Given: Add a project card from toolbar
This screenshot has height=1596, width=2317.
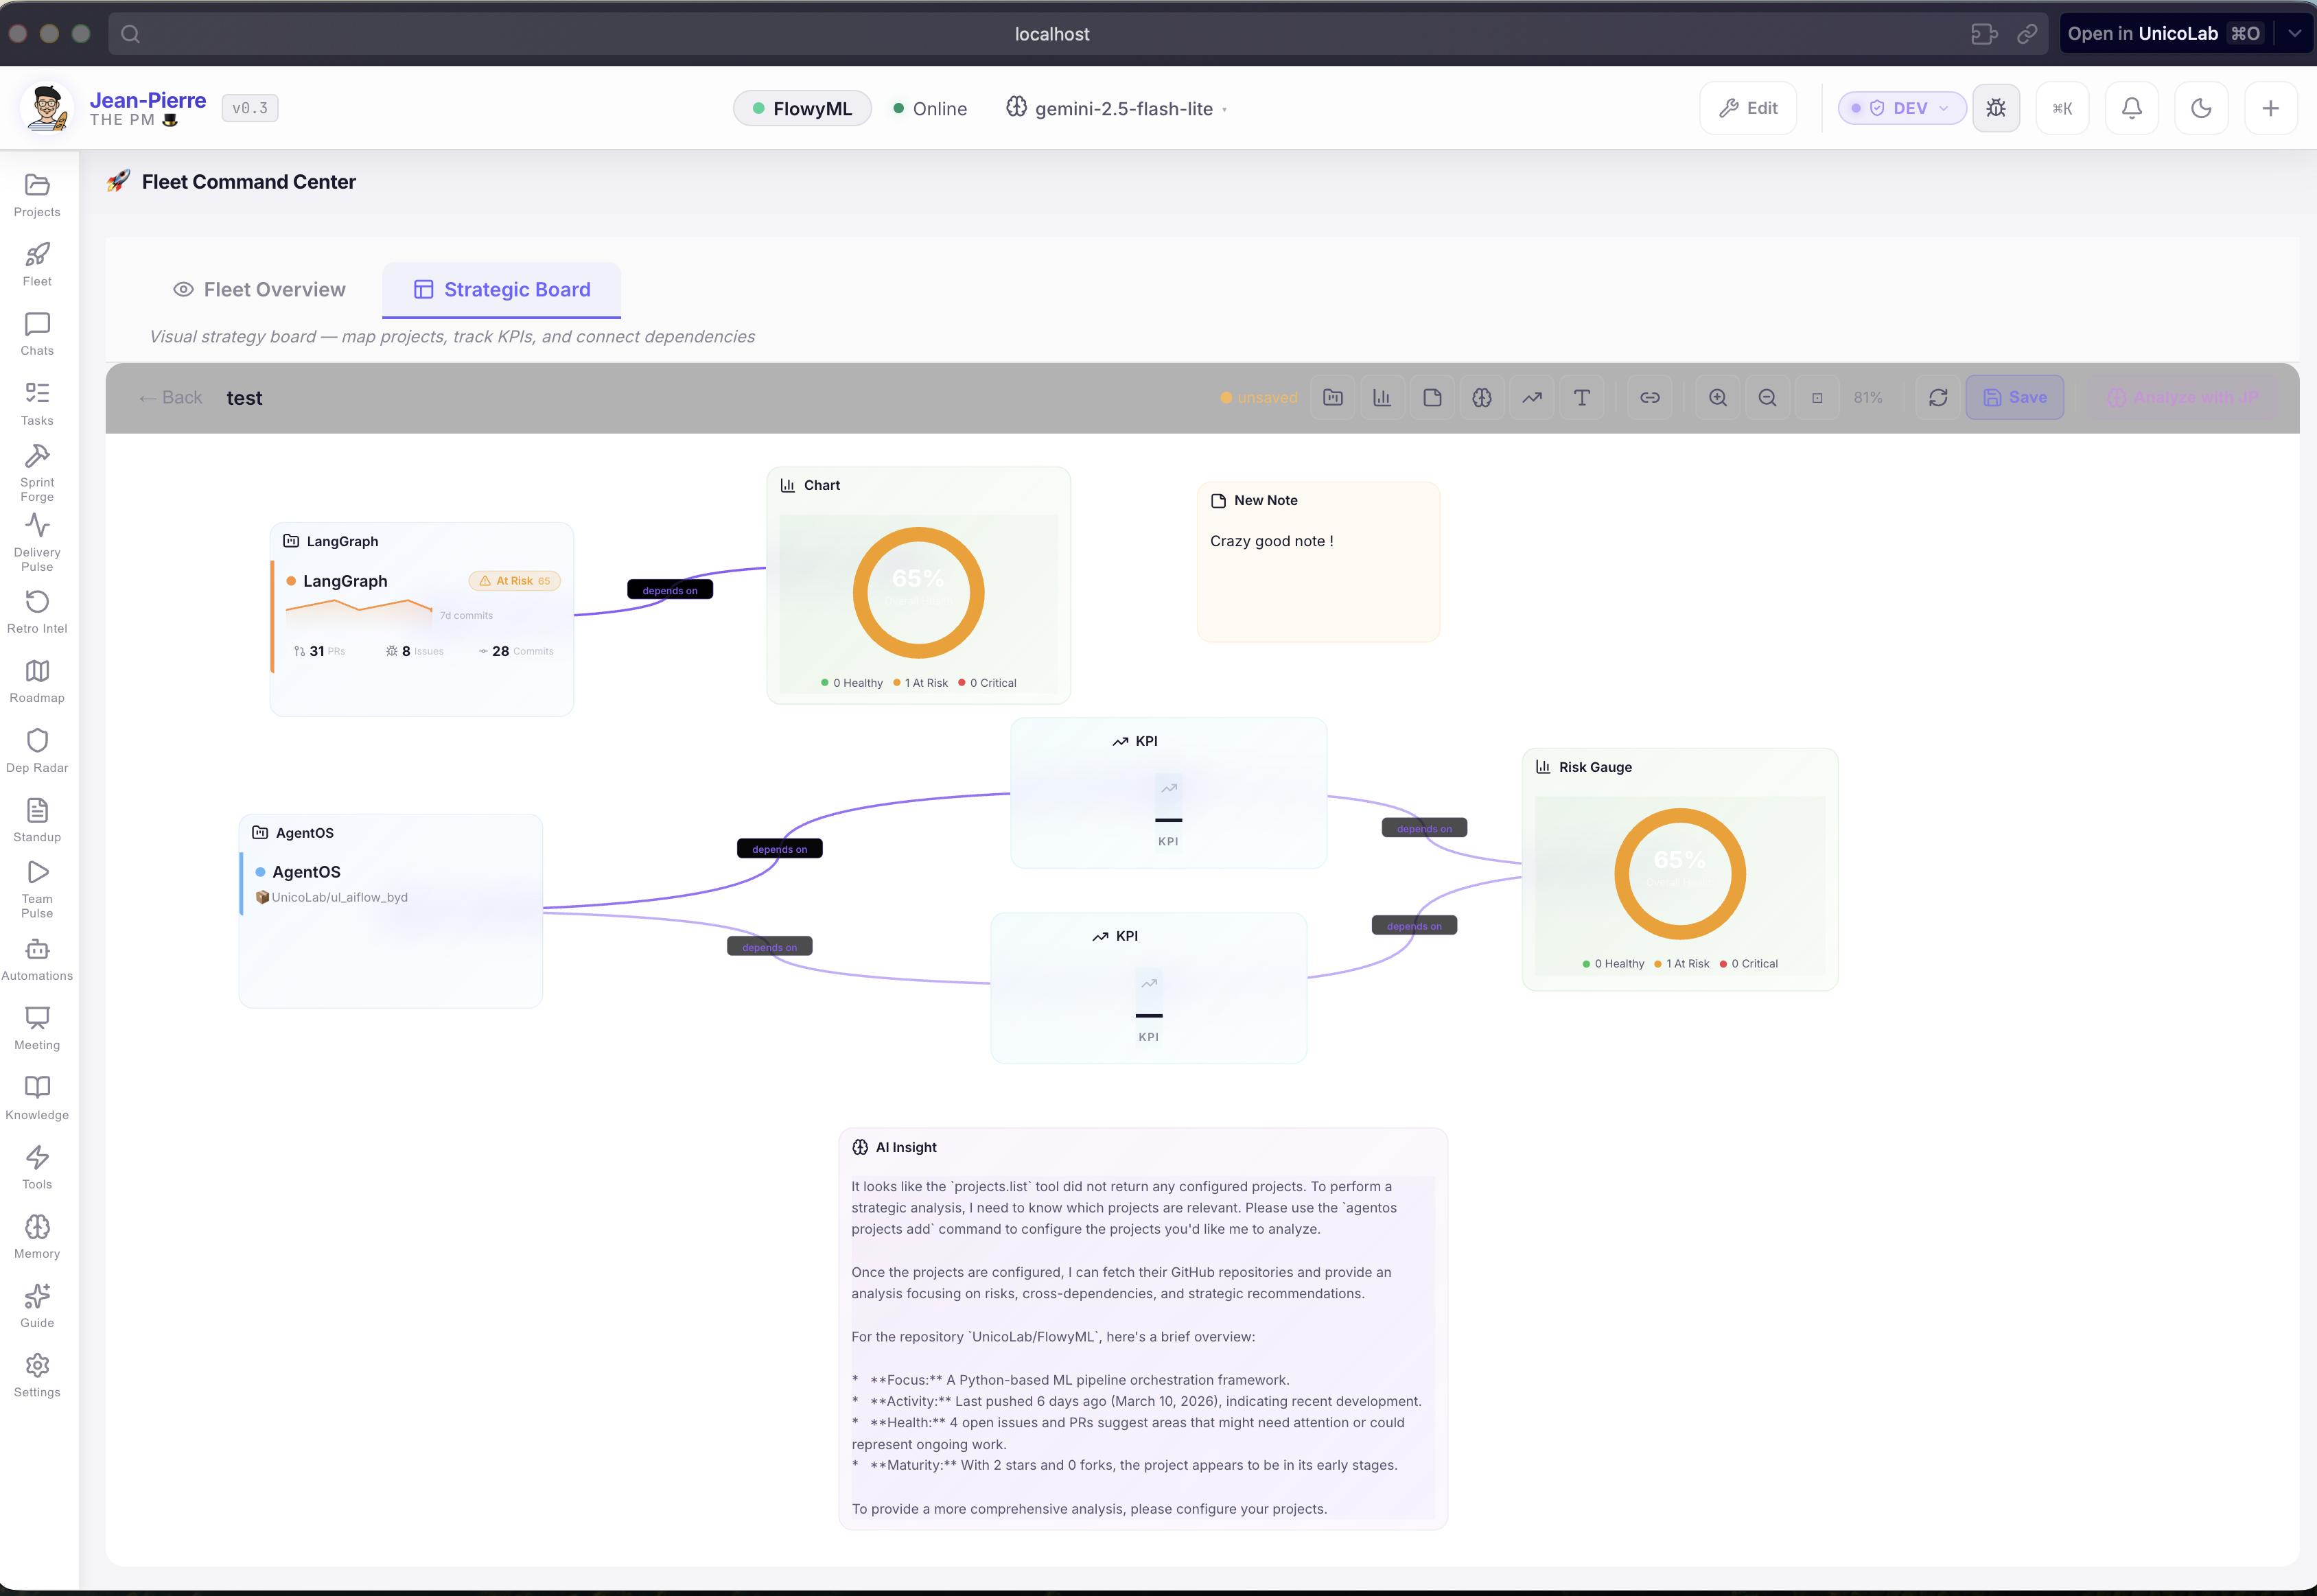Looking at the screenshot, I should click(x=1333, y=398).
